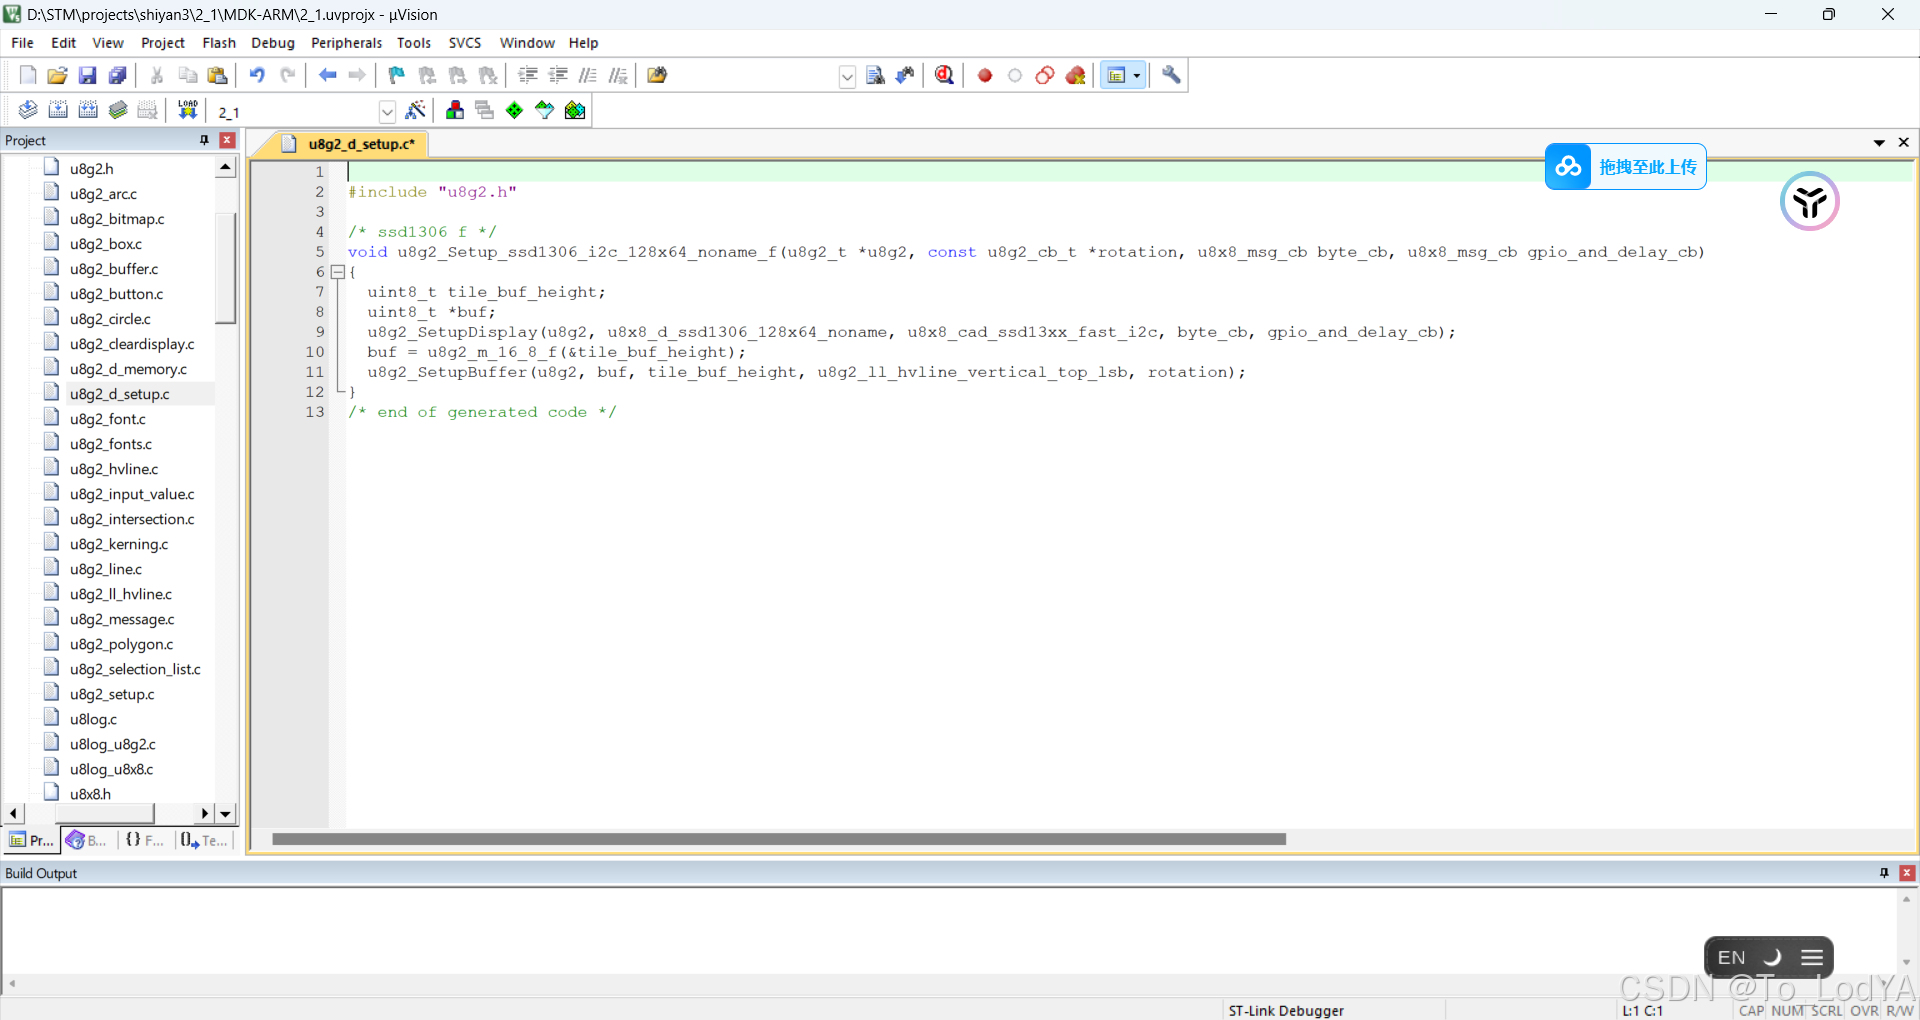
Task: Click project tree scroll-down arrow
Action: coord(225,814)
